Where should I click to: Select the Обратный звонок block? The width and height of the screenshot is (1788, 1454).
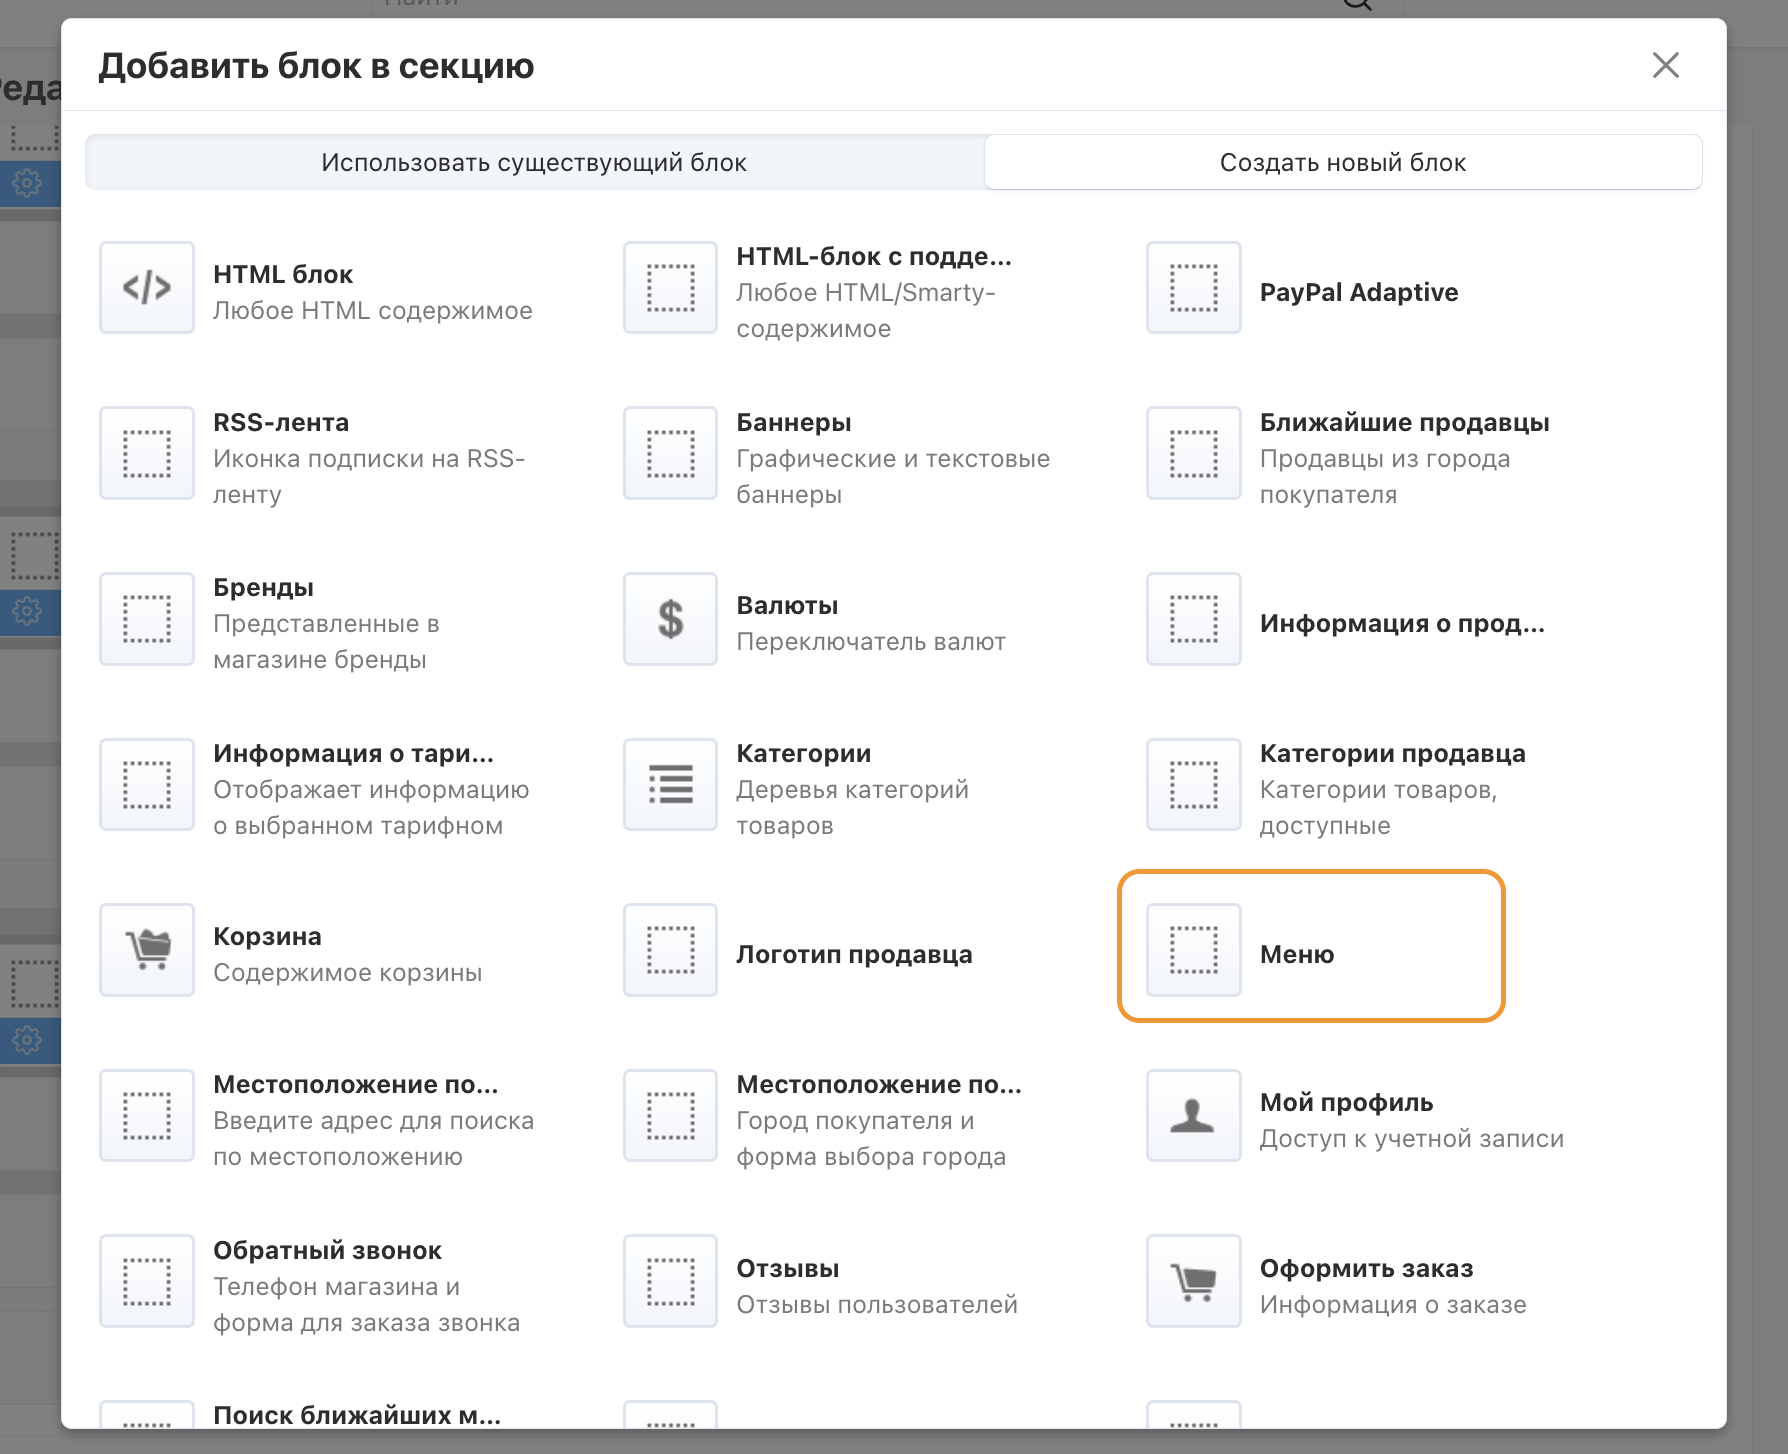[327, 1251]
